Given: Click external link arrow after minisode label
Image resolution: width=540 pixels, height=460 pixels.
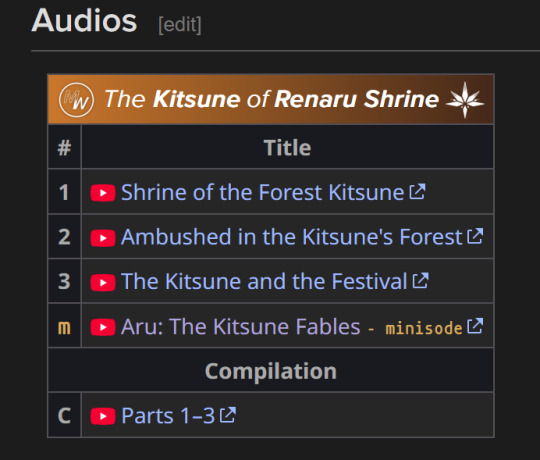Looking at the screenshot, I should pos(475,326).
